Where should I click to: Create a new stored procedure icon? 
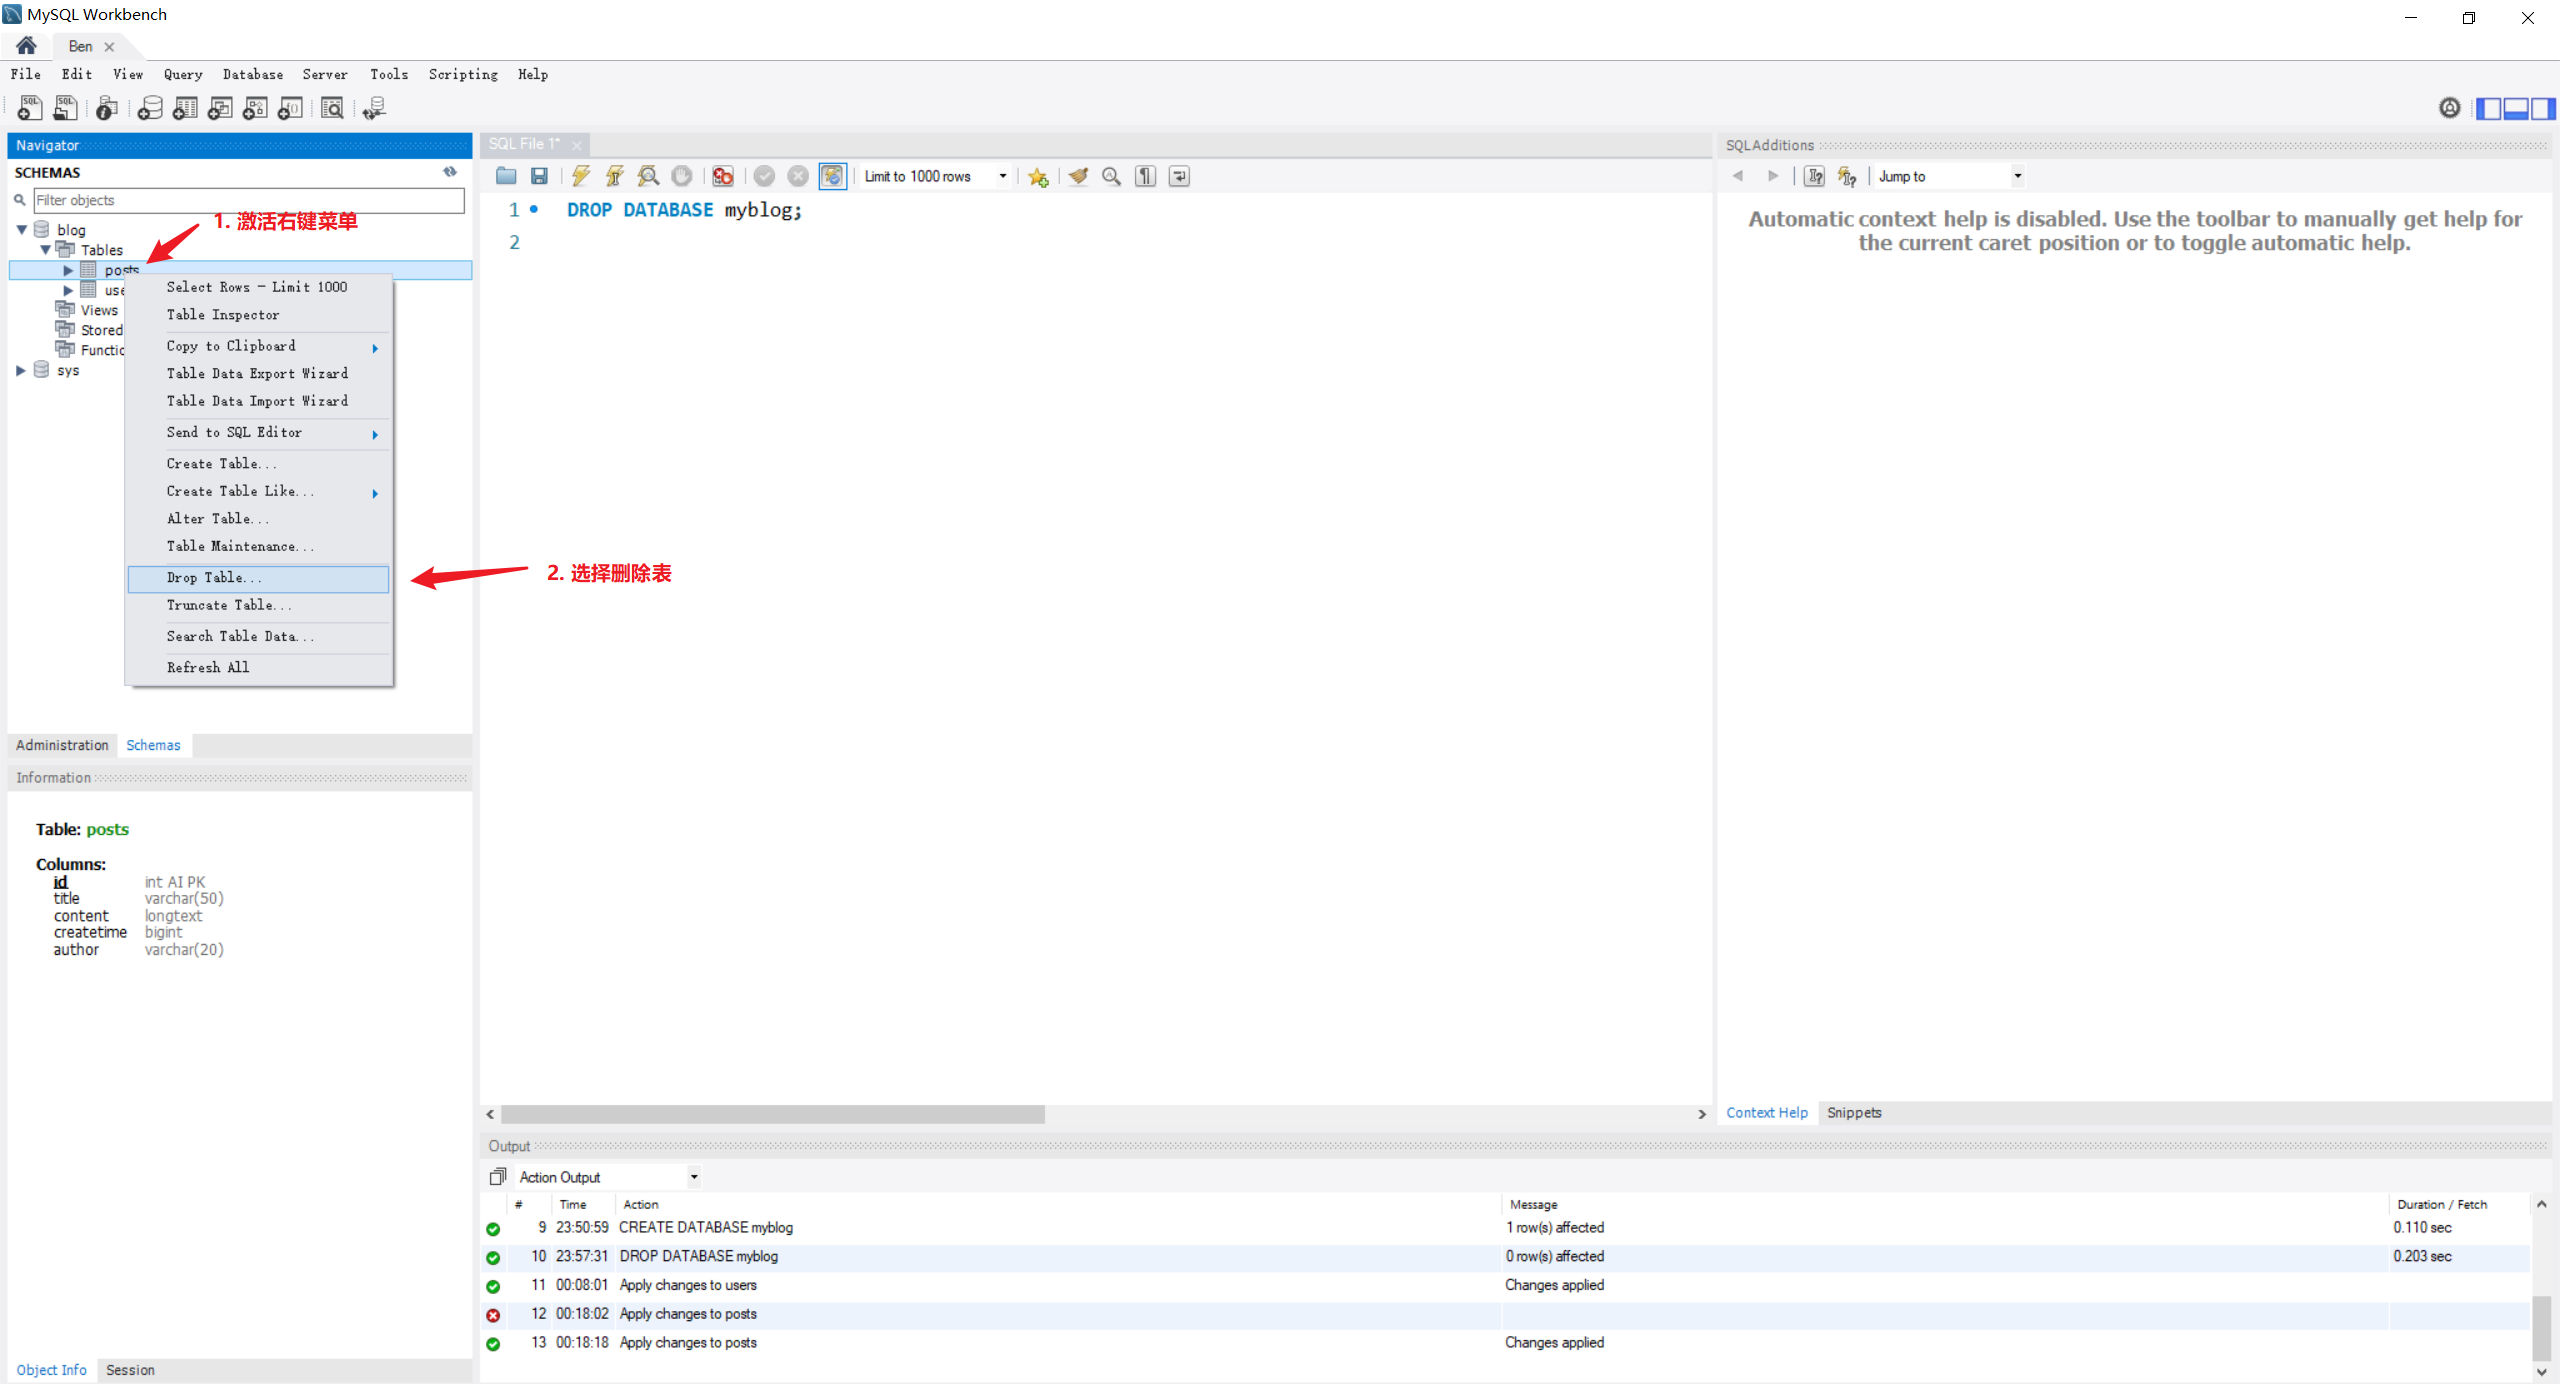255,108
